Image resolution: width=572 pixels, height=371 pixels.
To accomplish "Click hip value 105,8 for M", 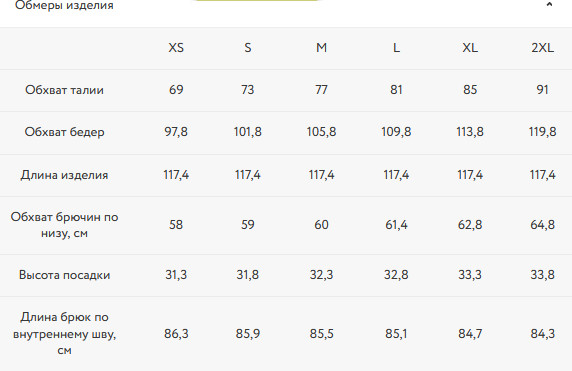I will (x=321, y=132).
